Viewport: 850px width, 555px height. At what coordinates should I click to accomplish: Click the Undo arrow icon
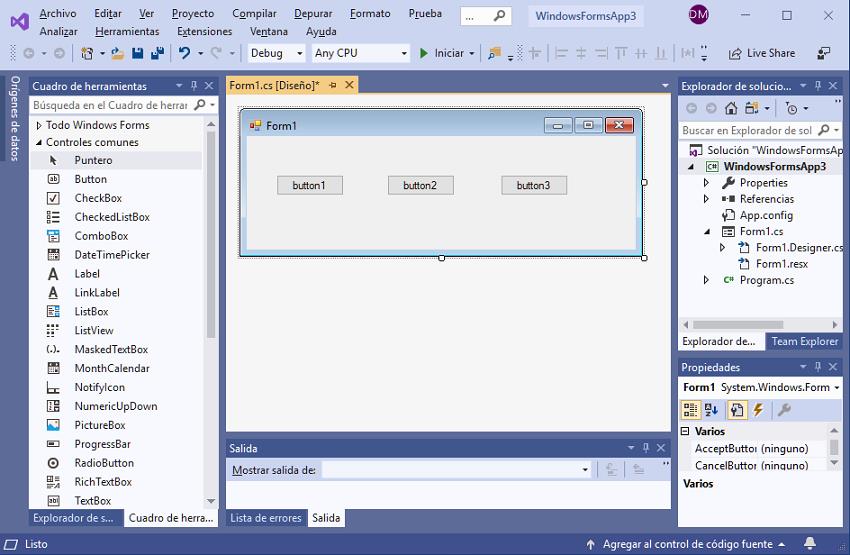pyautogui.click(x=184, y=53)
